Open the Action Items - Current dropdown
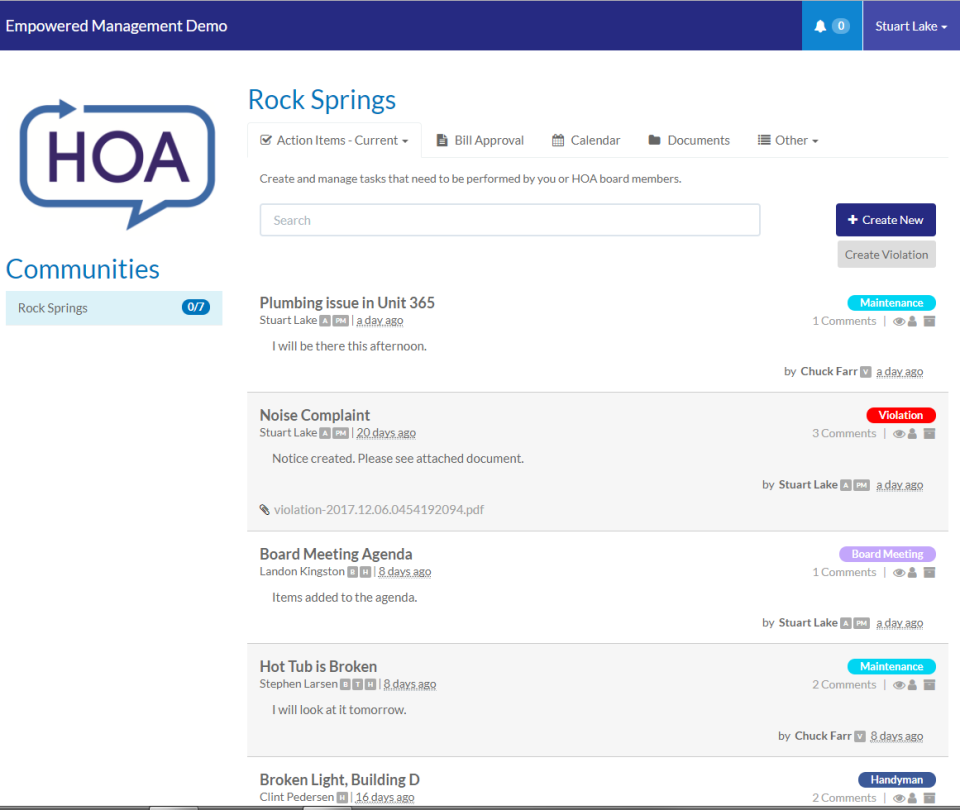The height and width of the screenshot is (810, 960). tap(333, 140)
